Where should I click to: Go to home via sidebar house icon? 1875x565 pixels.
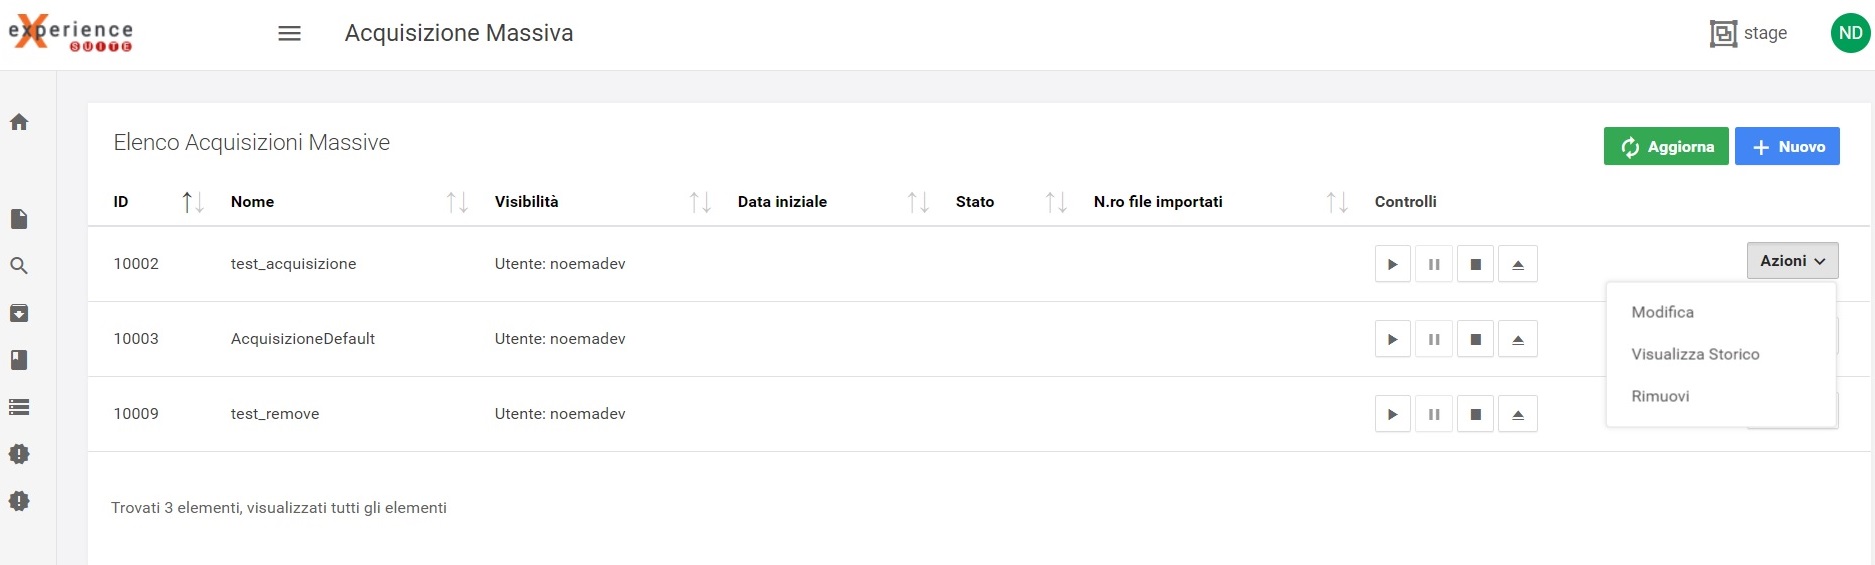coord(19,122)
